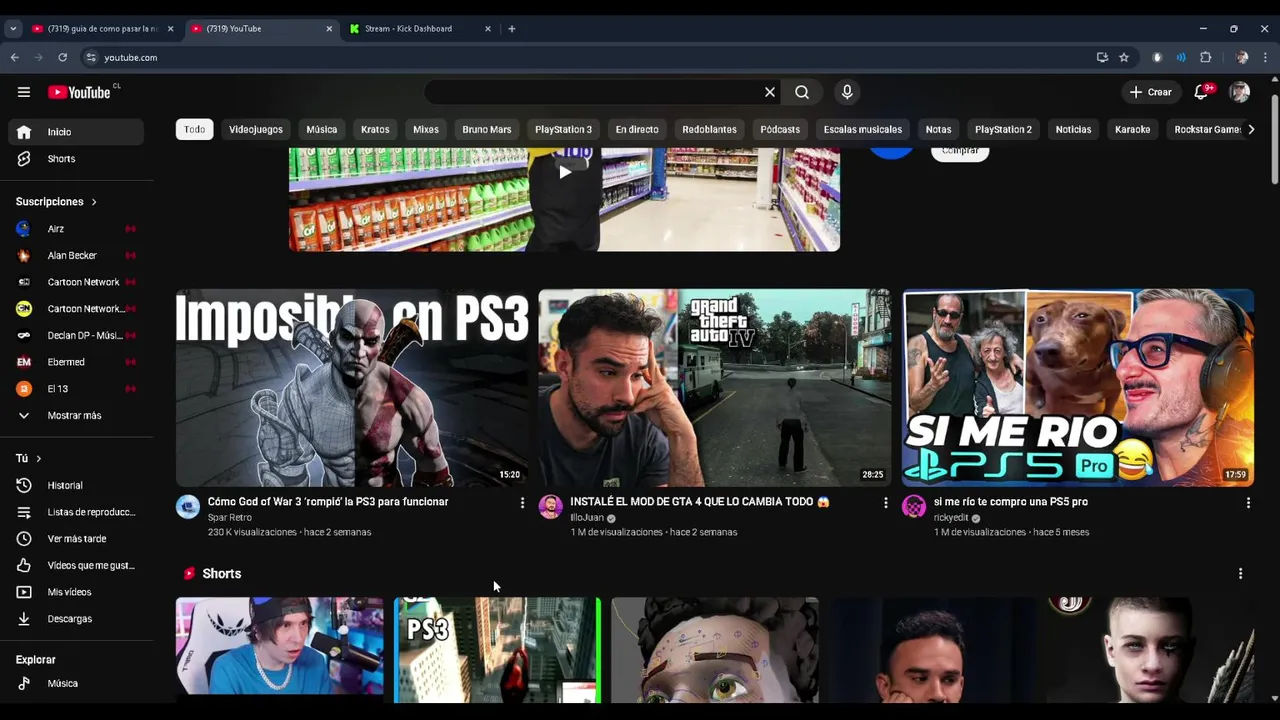Reload the page in Chrome
This screenshot has width=1280, height=720.
click(62, 58)
